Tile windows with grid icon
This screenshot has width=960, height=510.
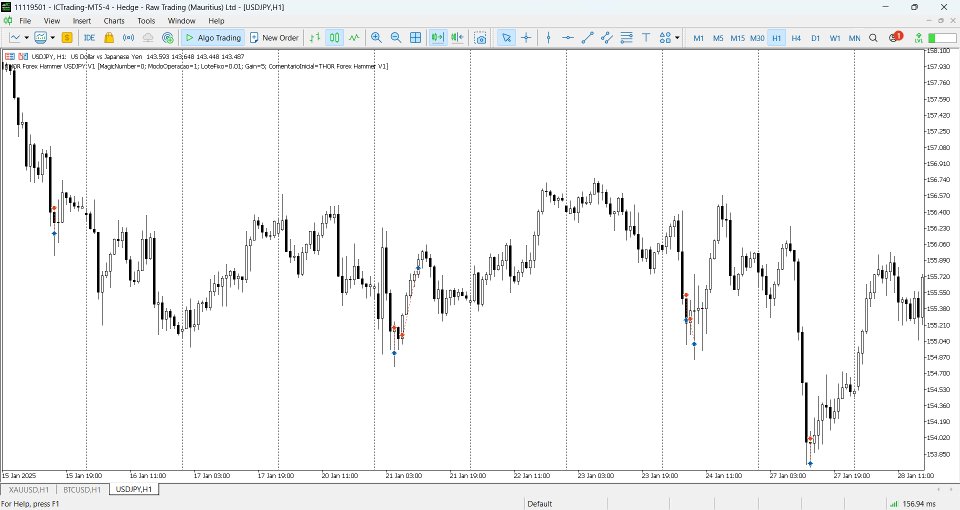click(415, 37)
